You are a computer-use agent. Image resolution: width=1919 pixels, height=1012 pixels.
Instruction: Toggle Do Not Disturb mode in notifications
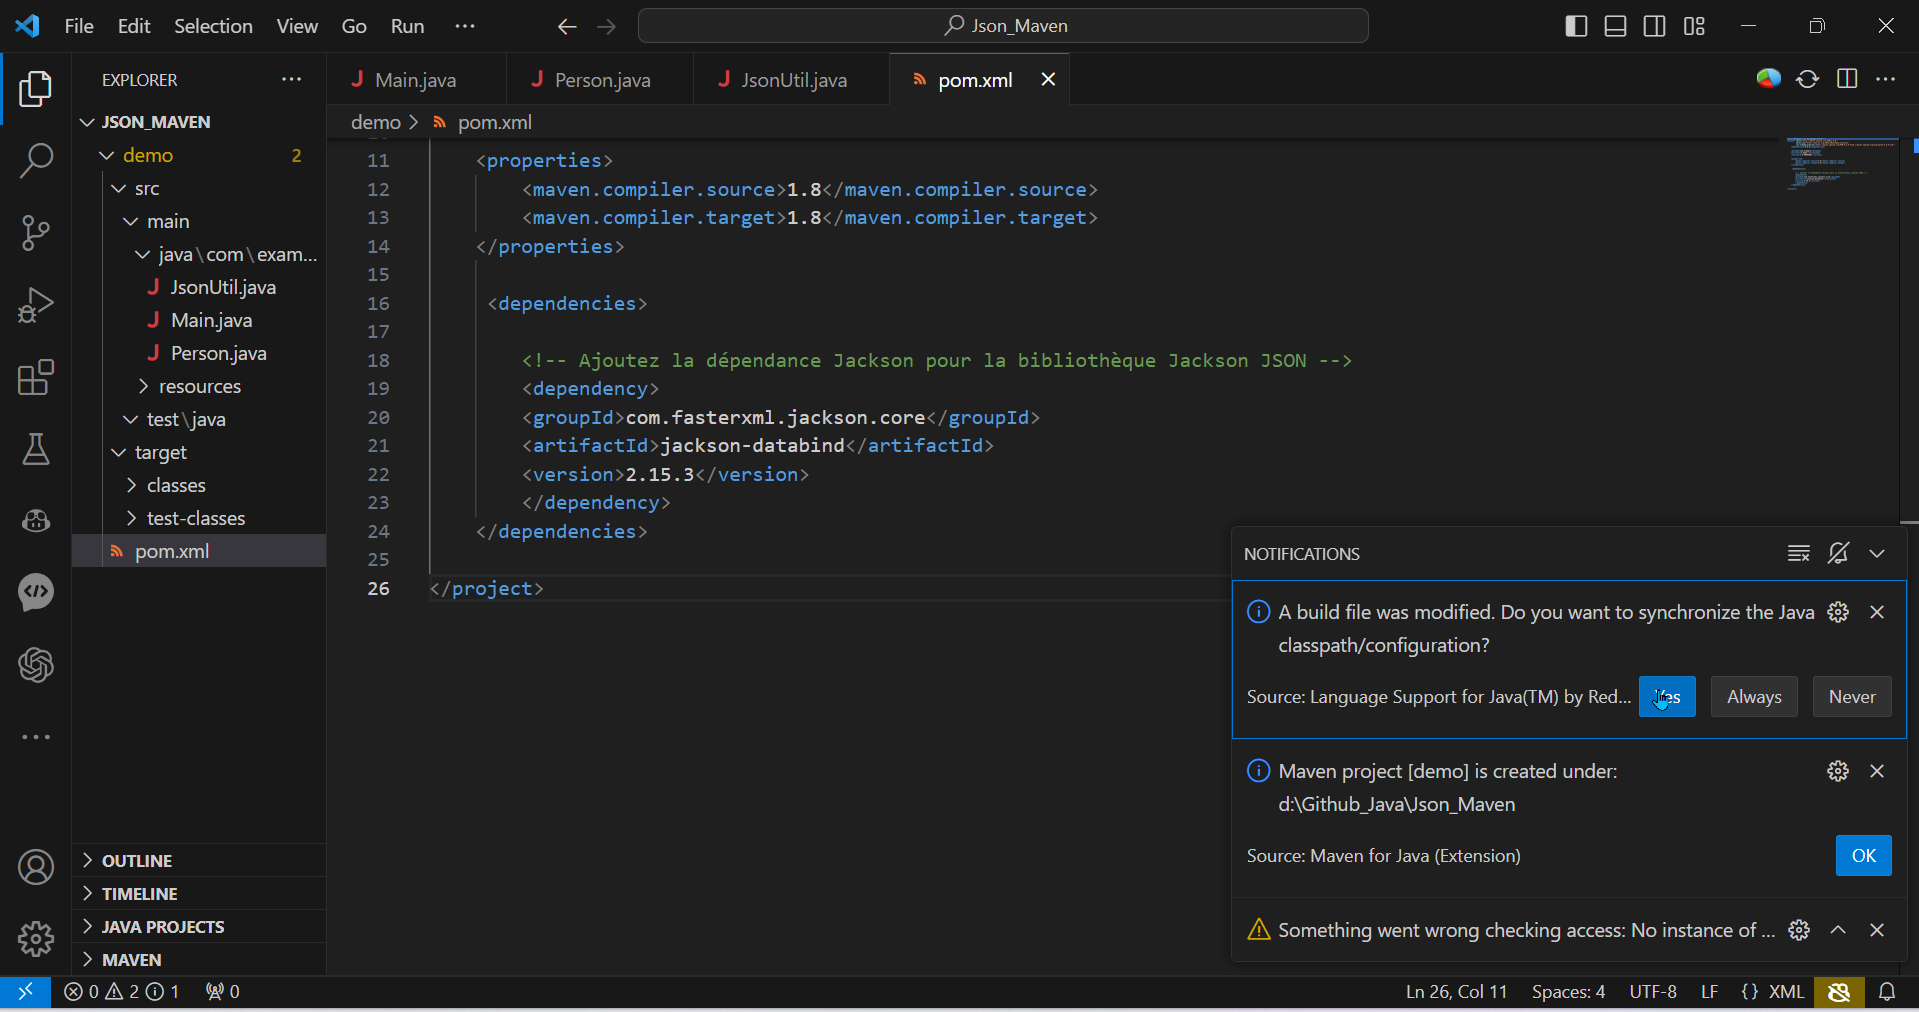tap(1838, 553)
